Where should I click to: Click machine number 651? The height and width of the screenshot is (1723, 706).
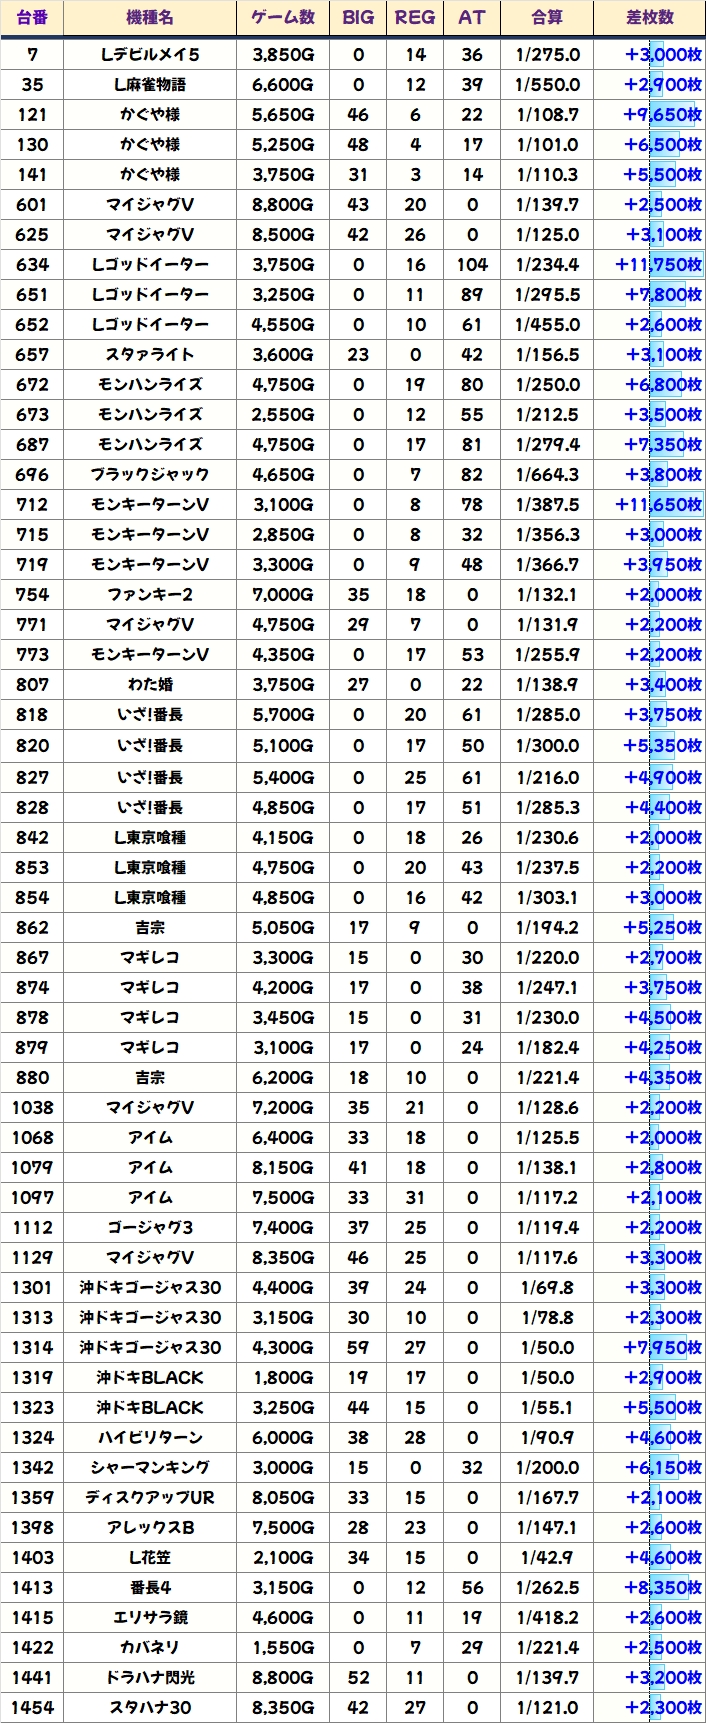click(x=32, y=295)
